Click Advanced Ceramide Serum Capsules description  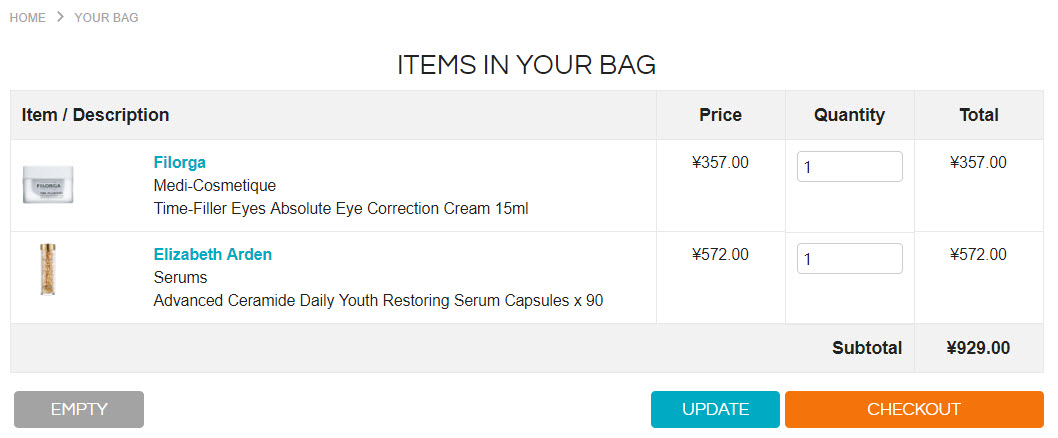click(x=379, y=300)
